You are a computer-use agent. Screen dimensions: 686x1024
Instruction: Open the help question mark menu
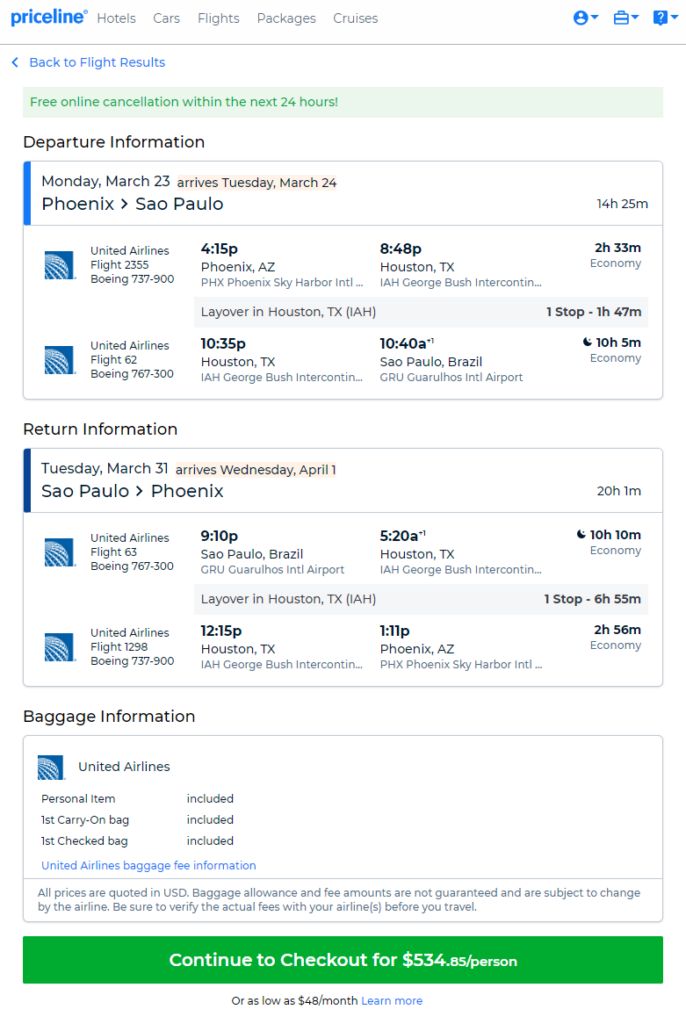tap(665, 18)
